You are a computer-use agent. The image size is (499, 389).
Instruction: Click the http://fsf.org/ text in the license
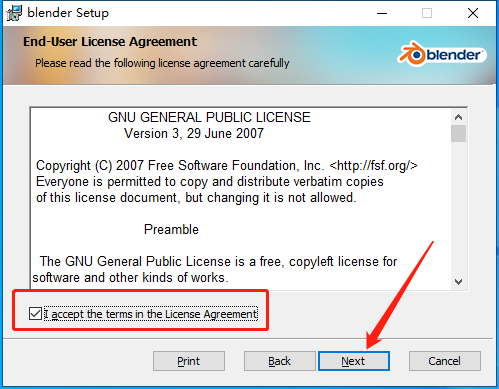[x=373, y=165]
